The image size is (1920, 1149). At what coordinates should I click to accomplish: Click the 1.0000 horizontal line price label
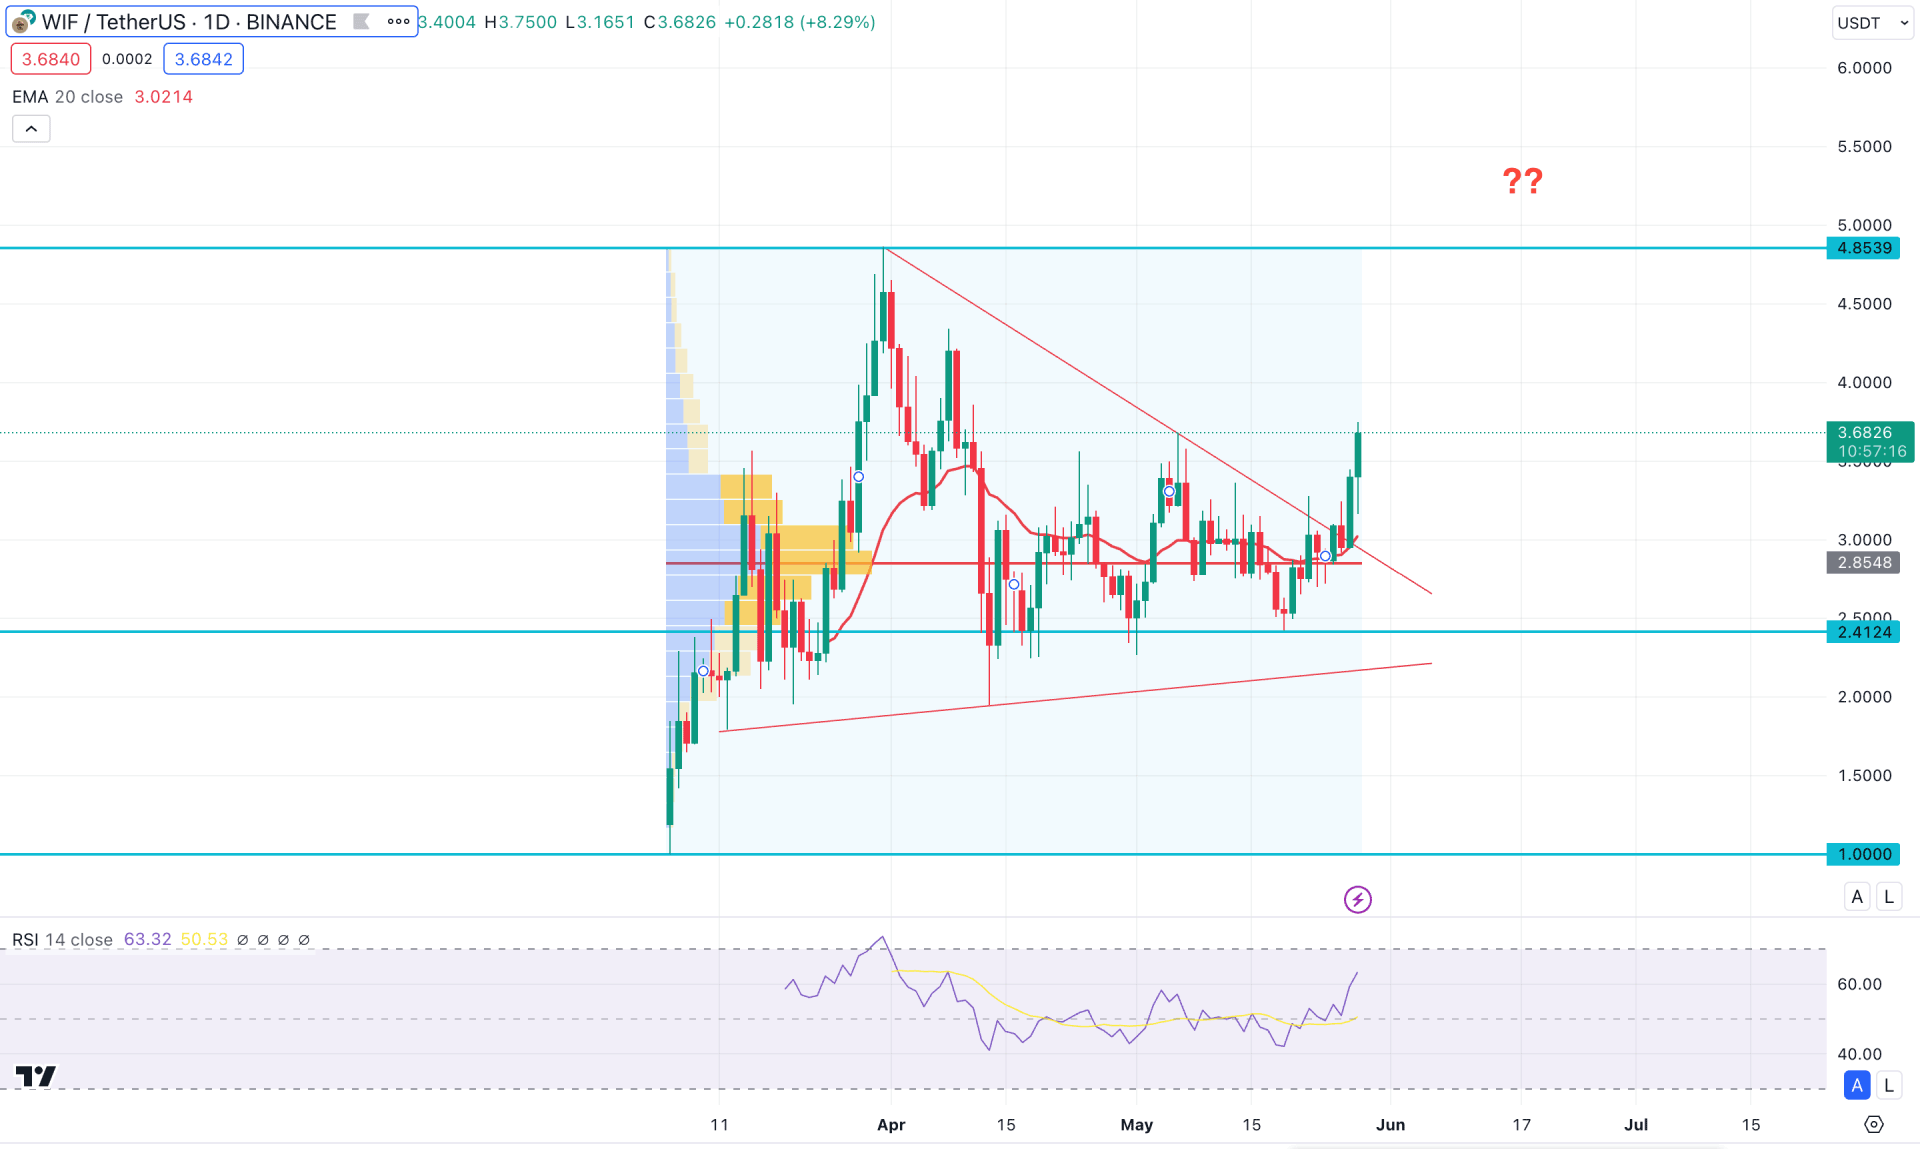[1865, 854]
